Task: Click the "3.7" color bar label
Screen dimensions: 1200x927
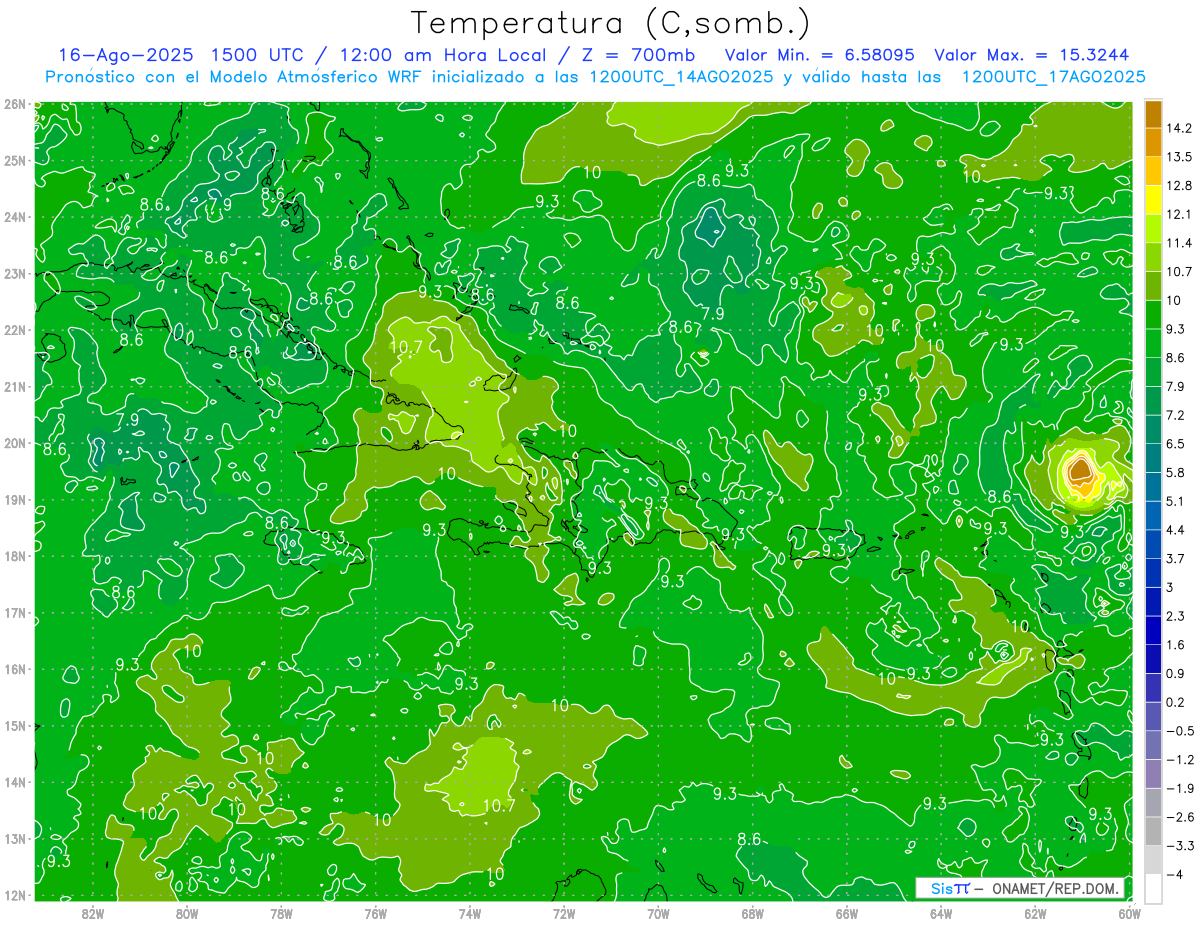Action: pos(1176,558)
